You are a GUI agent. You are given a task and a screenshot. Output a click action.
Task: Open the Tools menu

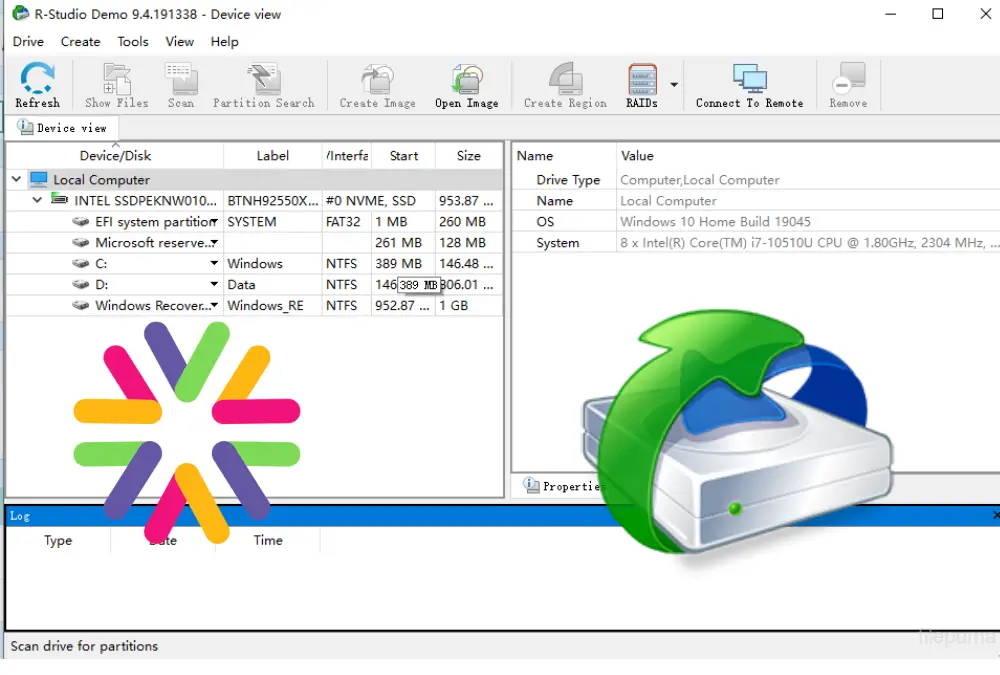tap(133, 41)
